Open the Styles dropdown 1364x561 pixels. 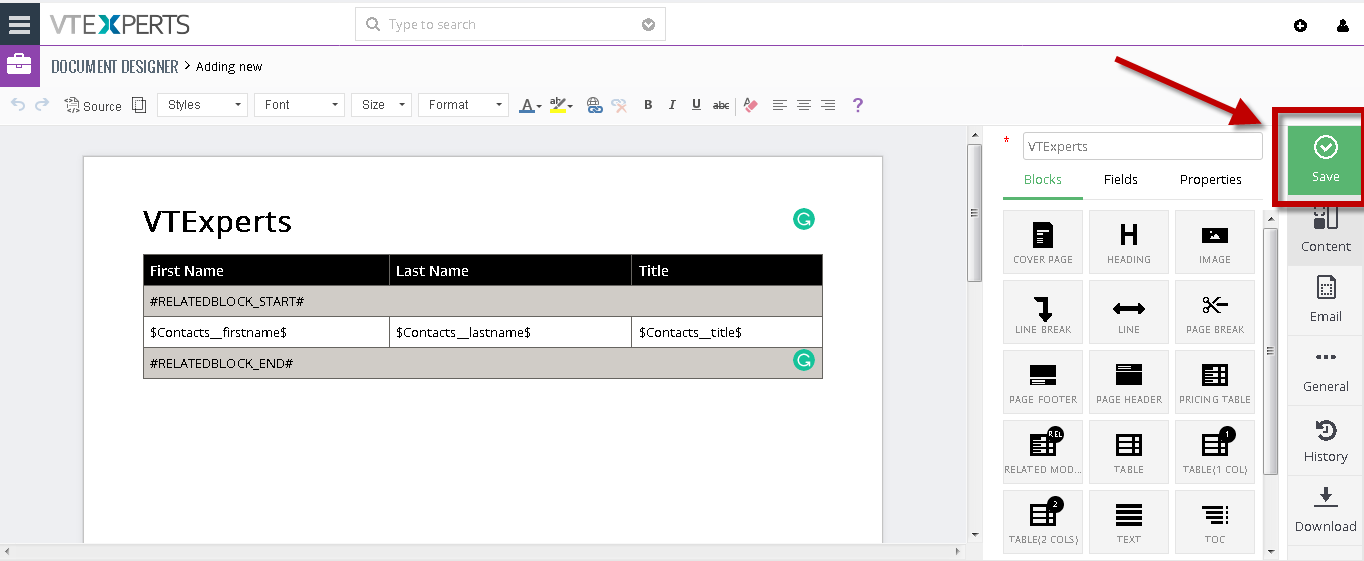(x=202, y=105)
